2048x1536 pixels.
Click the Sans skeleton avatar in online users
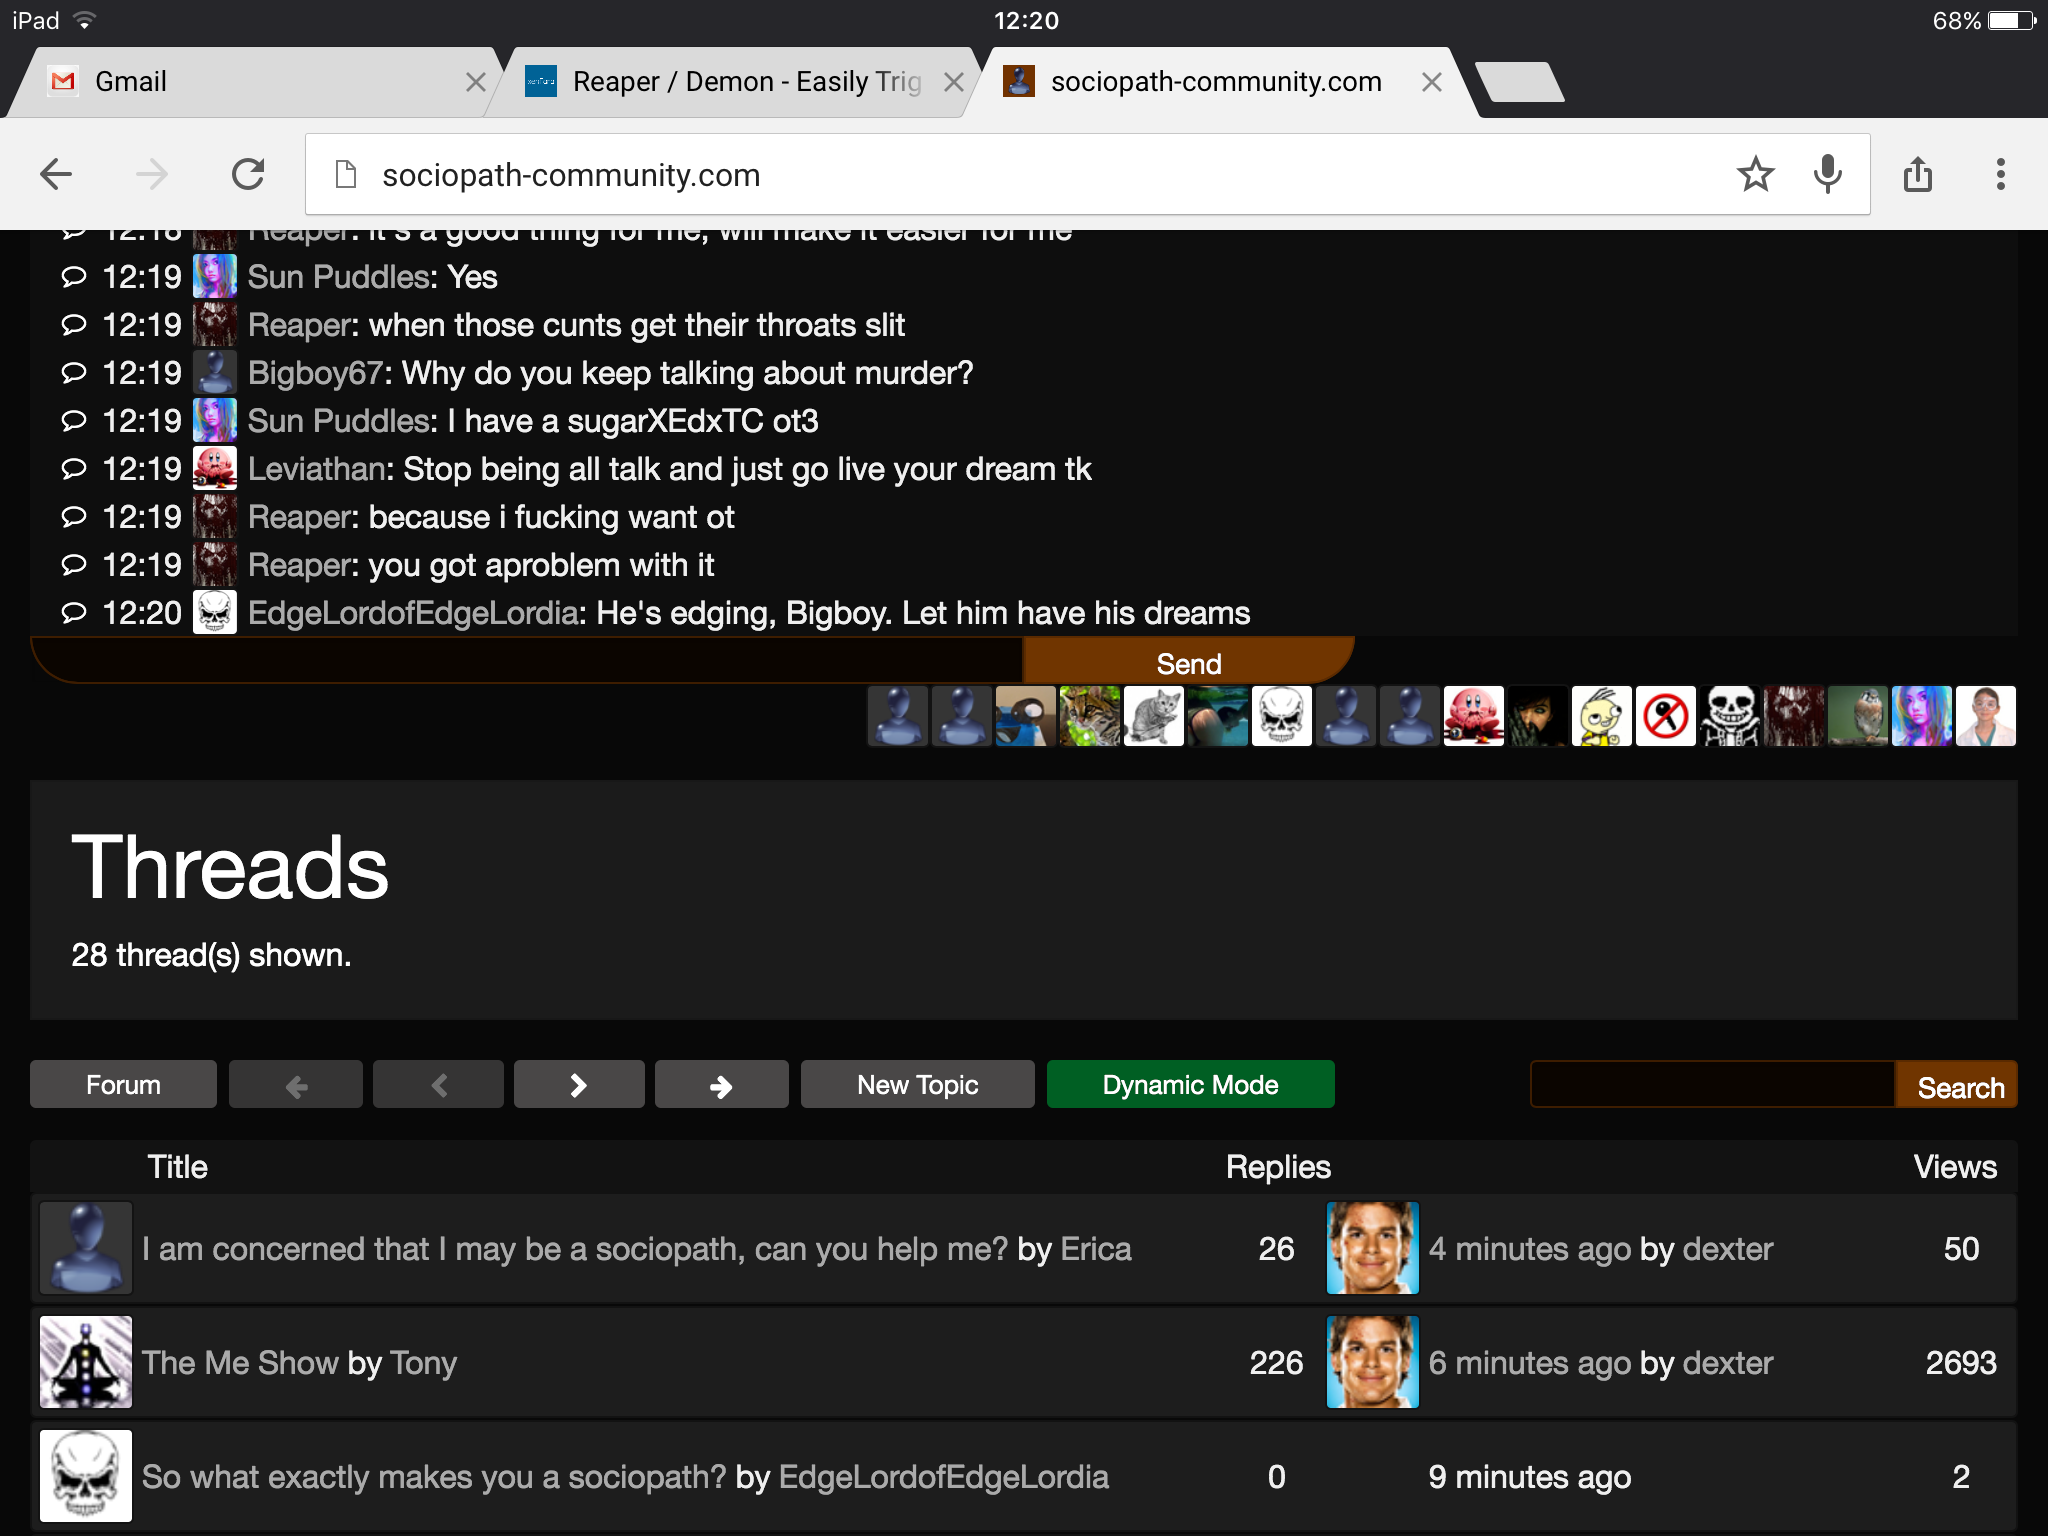(x=1729, y=716)
